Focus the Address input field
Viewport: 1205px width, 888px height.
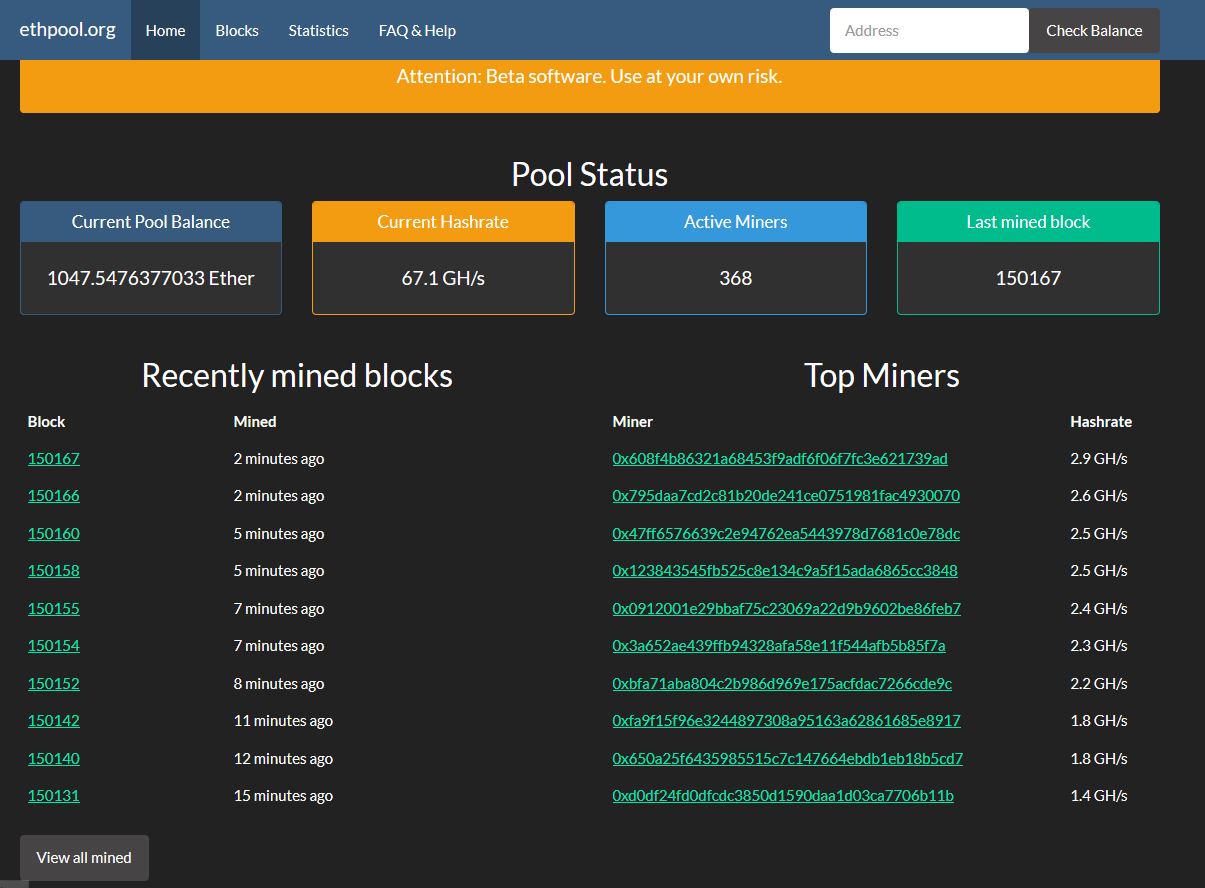click(x=929, y=30)
